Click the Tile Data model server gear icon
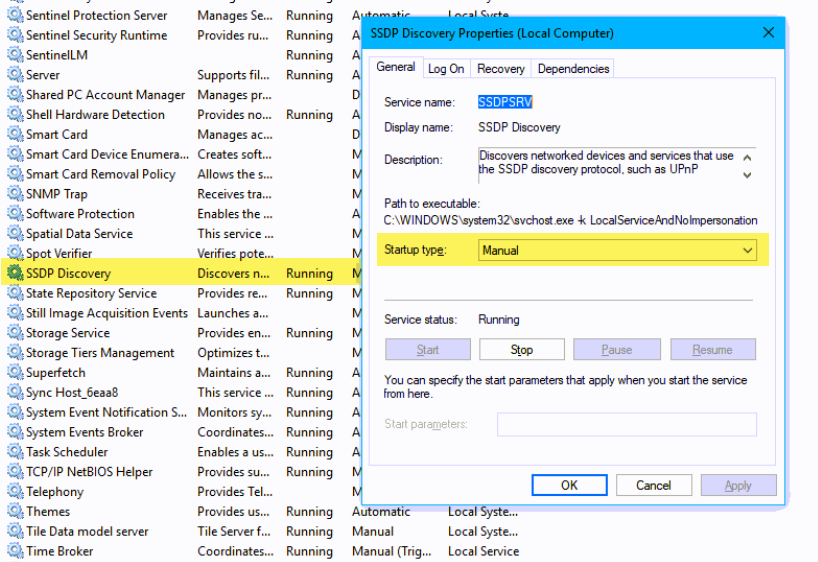Viewport: 818px width, 562px height. (x=15, y=531)
